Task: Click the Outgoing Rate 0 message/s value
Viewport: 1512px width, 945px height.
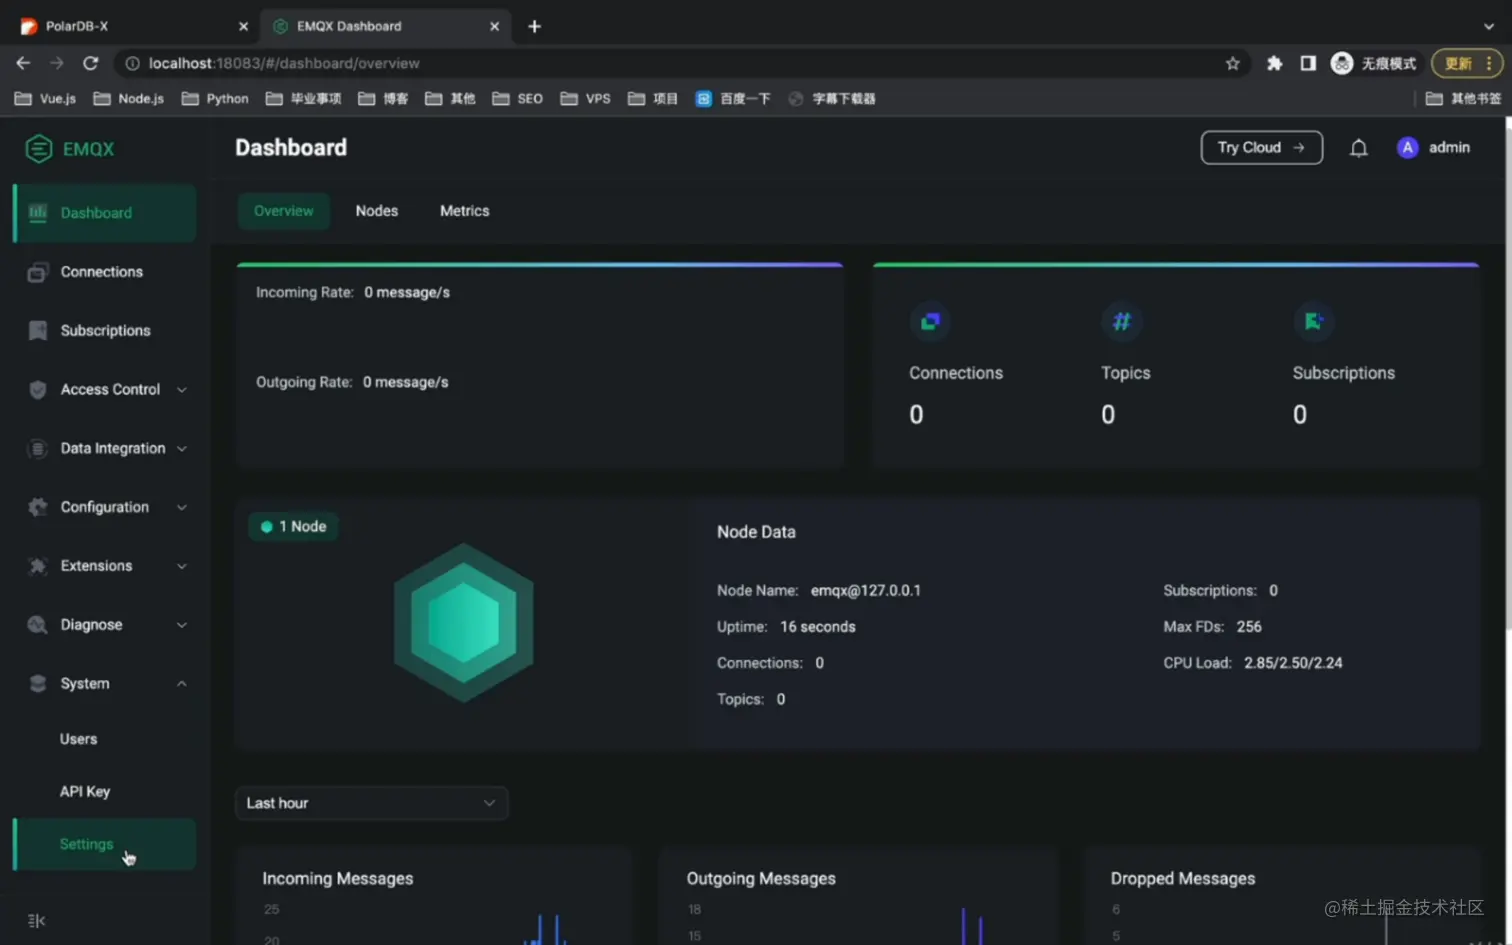Action: pyautogui.click(x=405, y=382)
